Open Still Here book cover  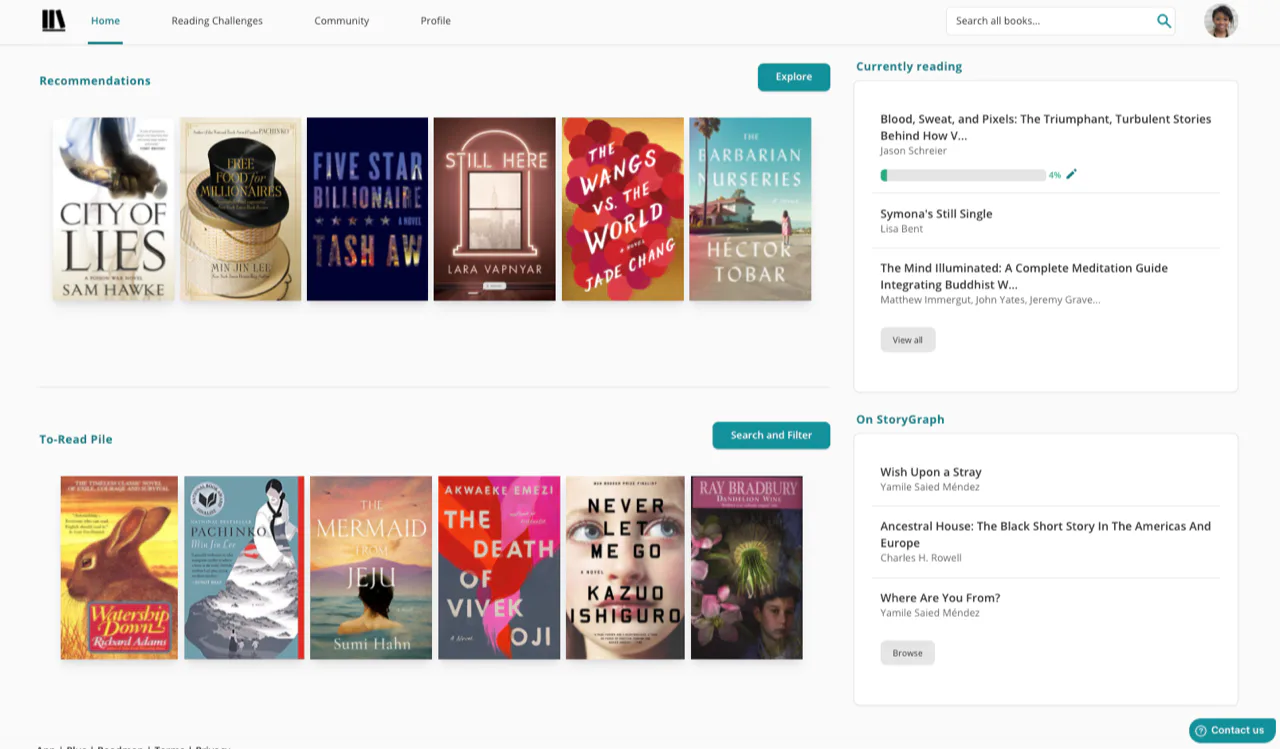(494, 209)
